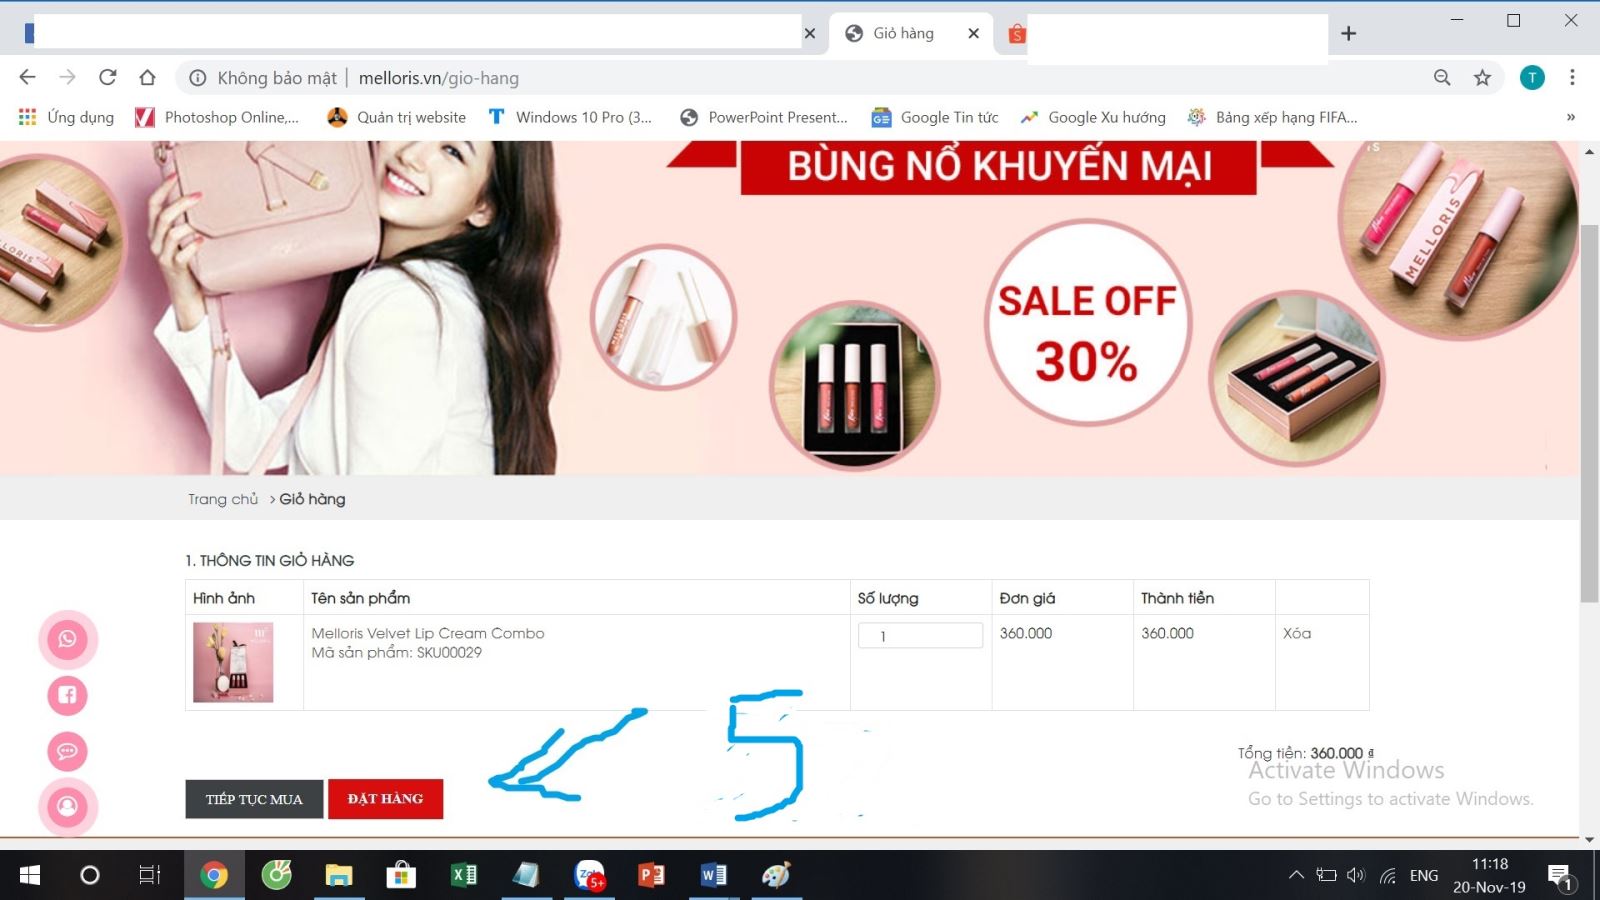Screen dimensions: 1600x900
Task: Open the message chat floating icon
Action: pyautogui.click(x=67, y=751)
